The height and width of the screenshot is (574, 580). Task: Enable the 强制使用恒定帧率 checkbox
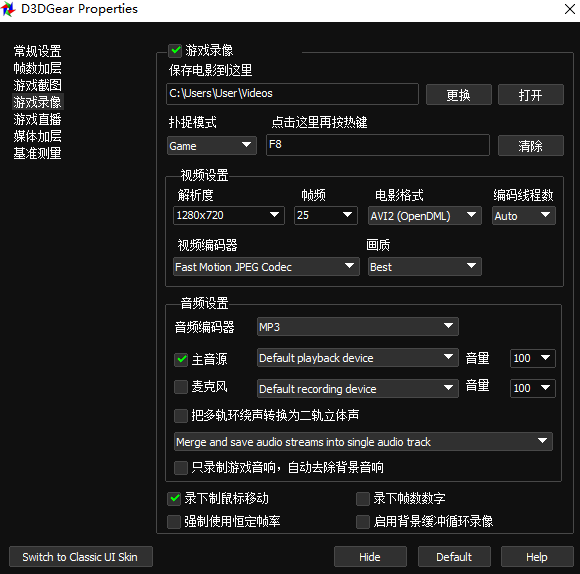click(174, 522)
